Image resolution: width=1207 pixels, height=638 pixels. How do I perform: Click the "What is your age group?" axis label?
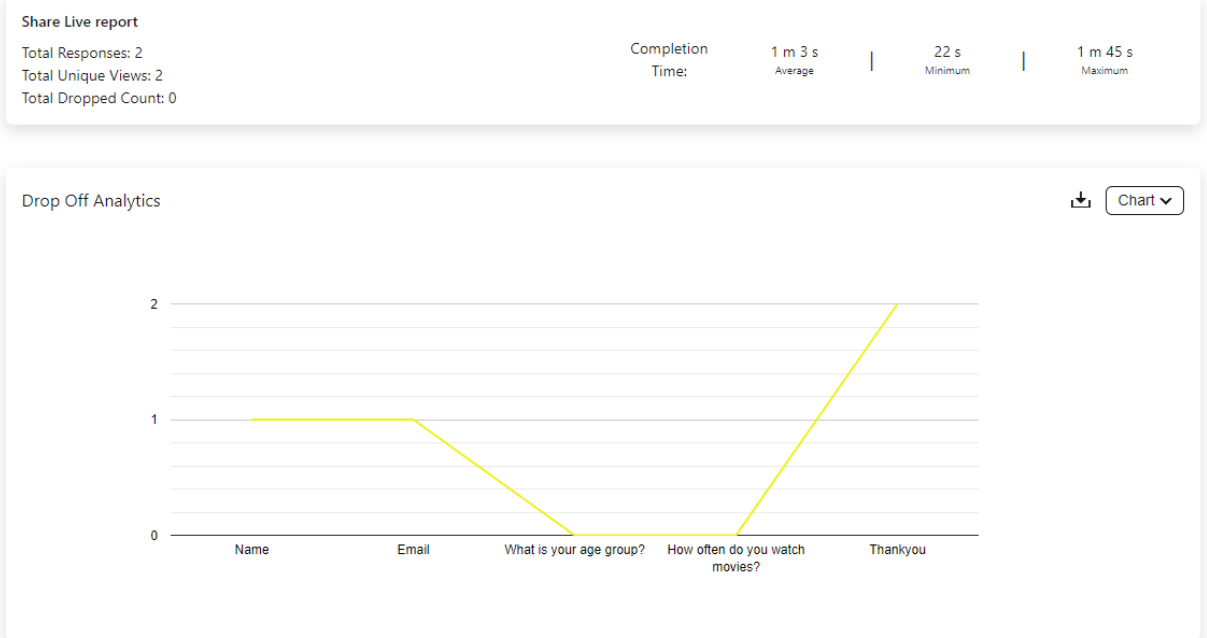tap(575, 550)
